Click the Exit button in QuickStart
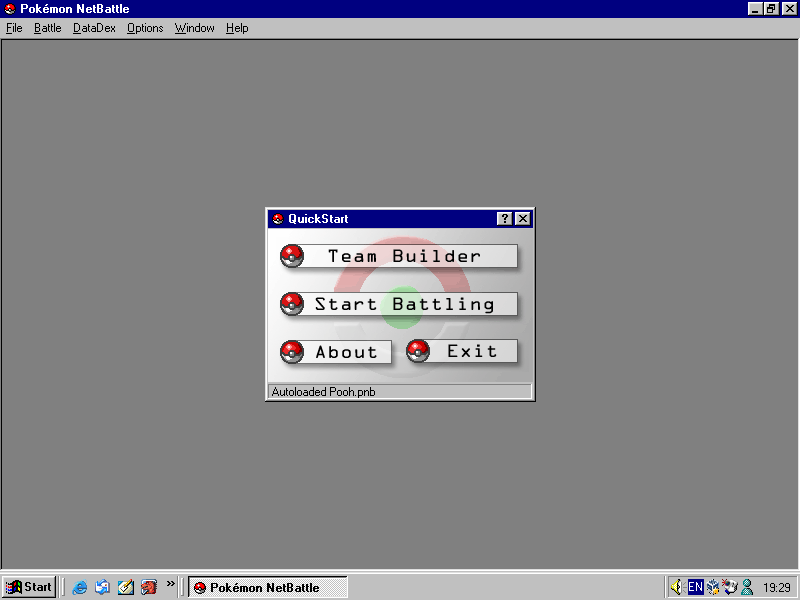The height and width of the screenshot is (600, 800). pyautogui.click(x=462, y=351)
